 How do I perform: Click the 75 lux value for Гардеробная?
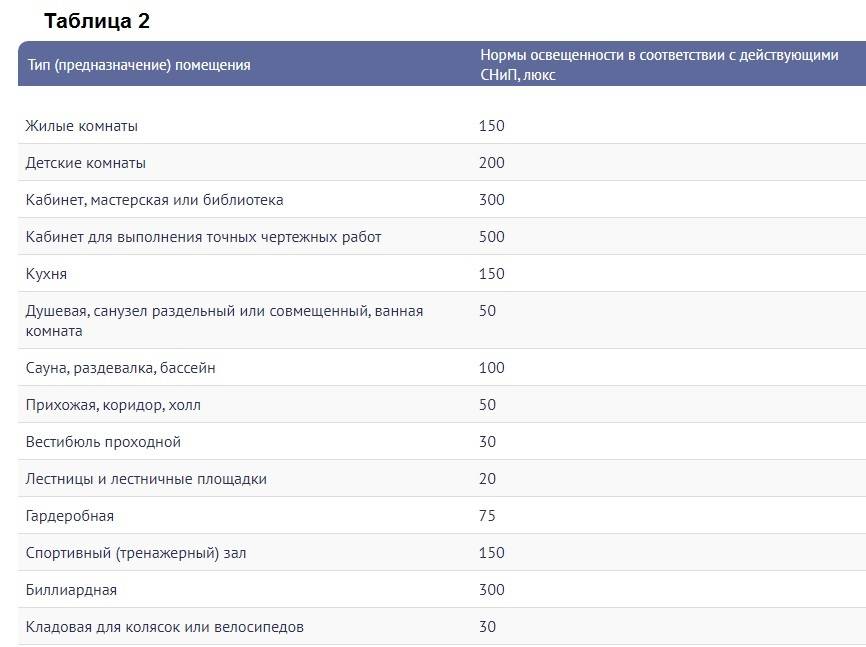click(488, 516)
